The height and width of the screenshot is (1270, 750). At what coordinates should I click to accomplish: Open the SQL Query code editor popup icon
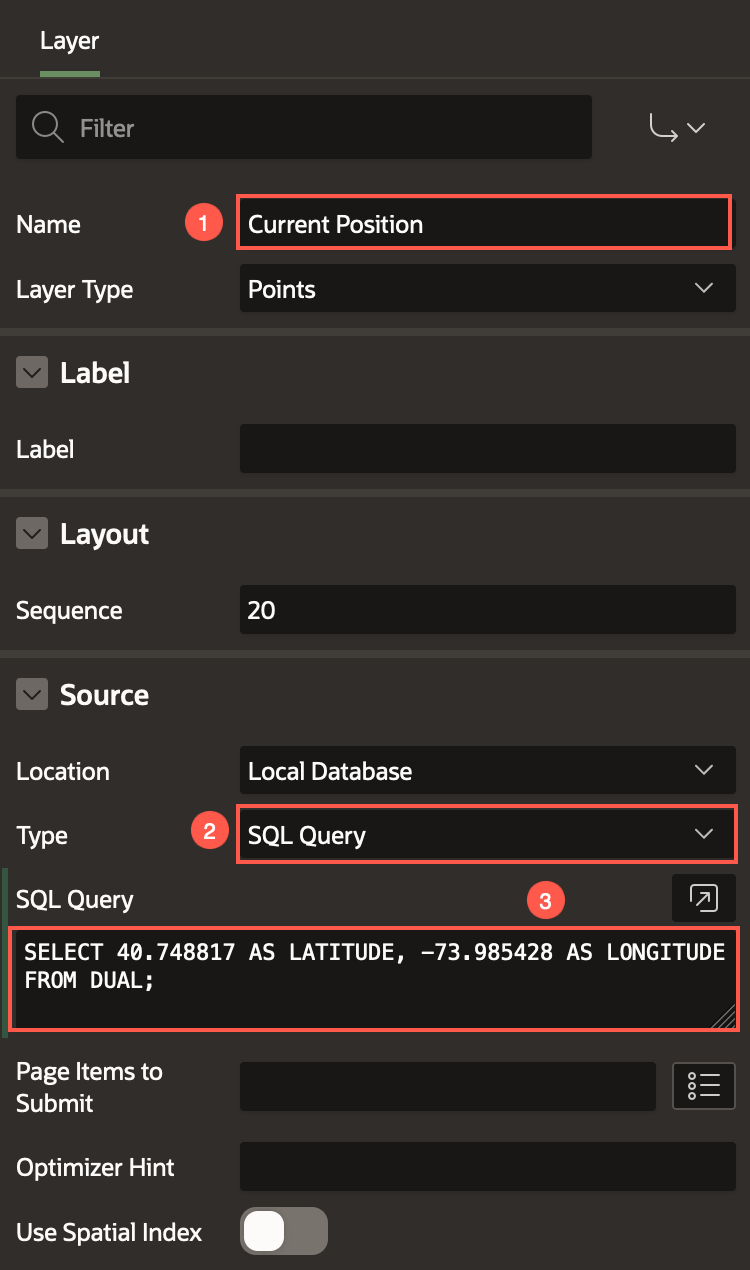704,898
